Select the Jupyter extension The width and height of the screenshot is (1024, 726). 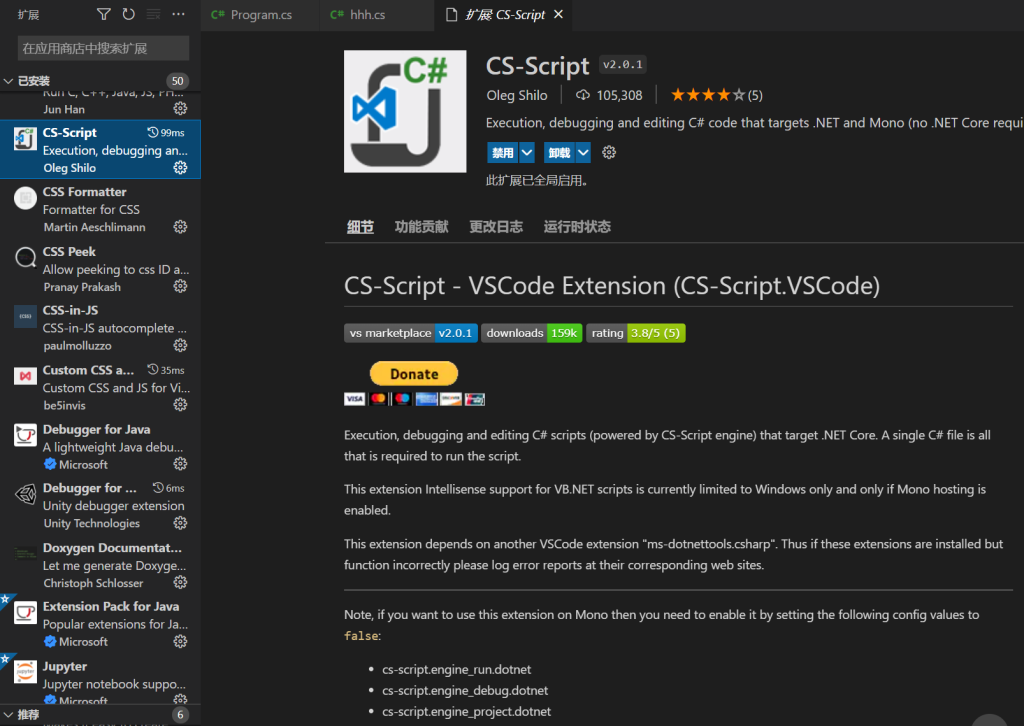[101, 679]
